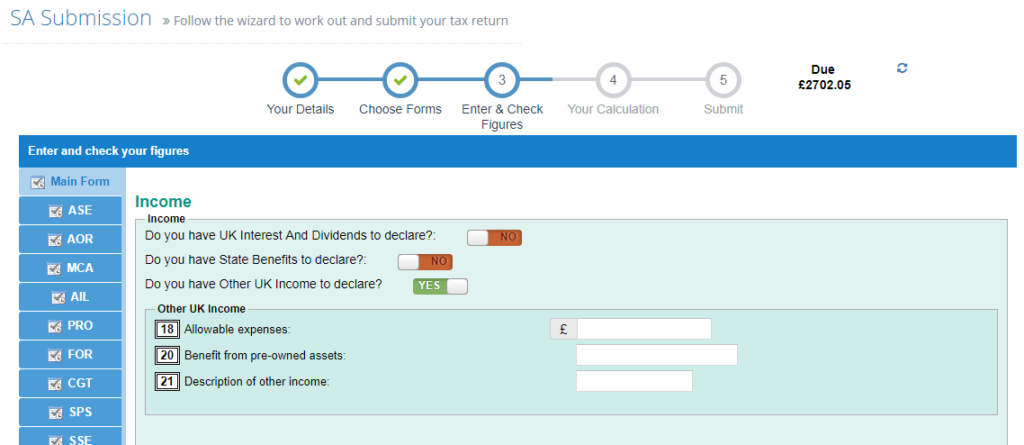Select the AIL sidebar tab
Screen dimensions: 1024x445
click(x=71, y=297)
